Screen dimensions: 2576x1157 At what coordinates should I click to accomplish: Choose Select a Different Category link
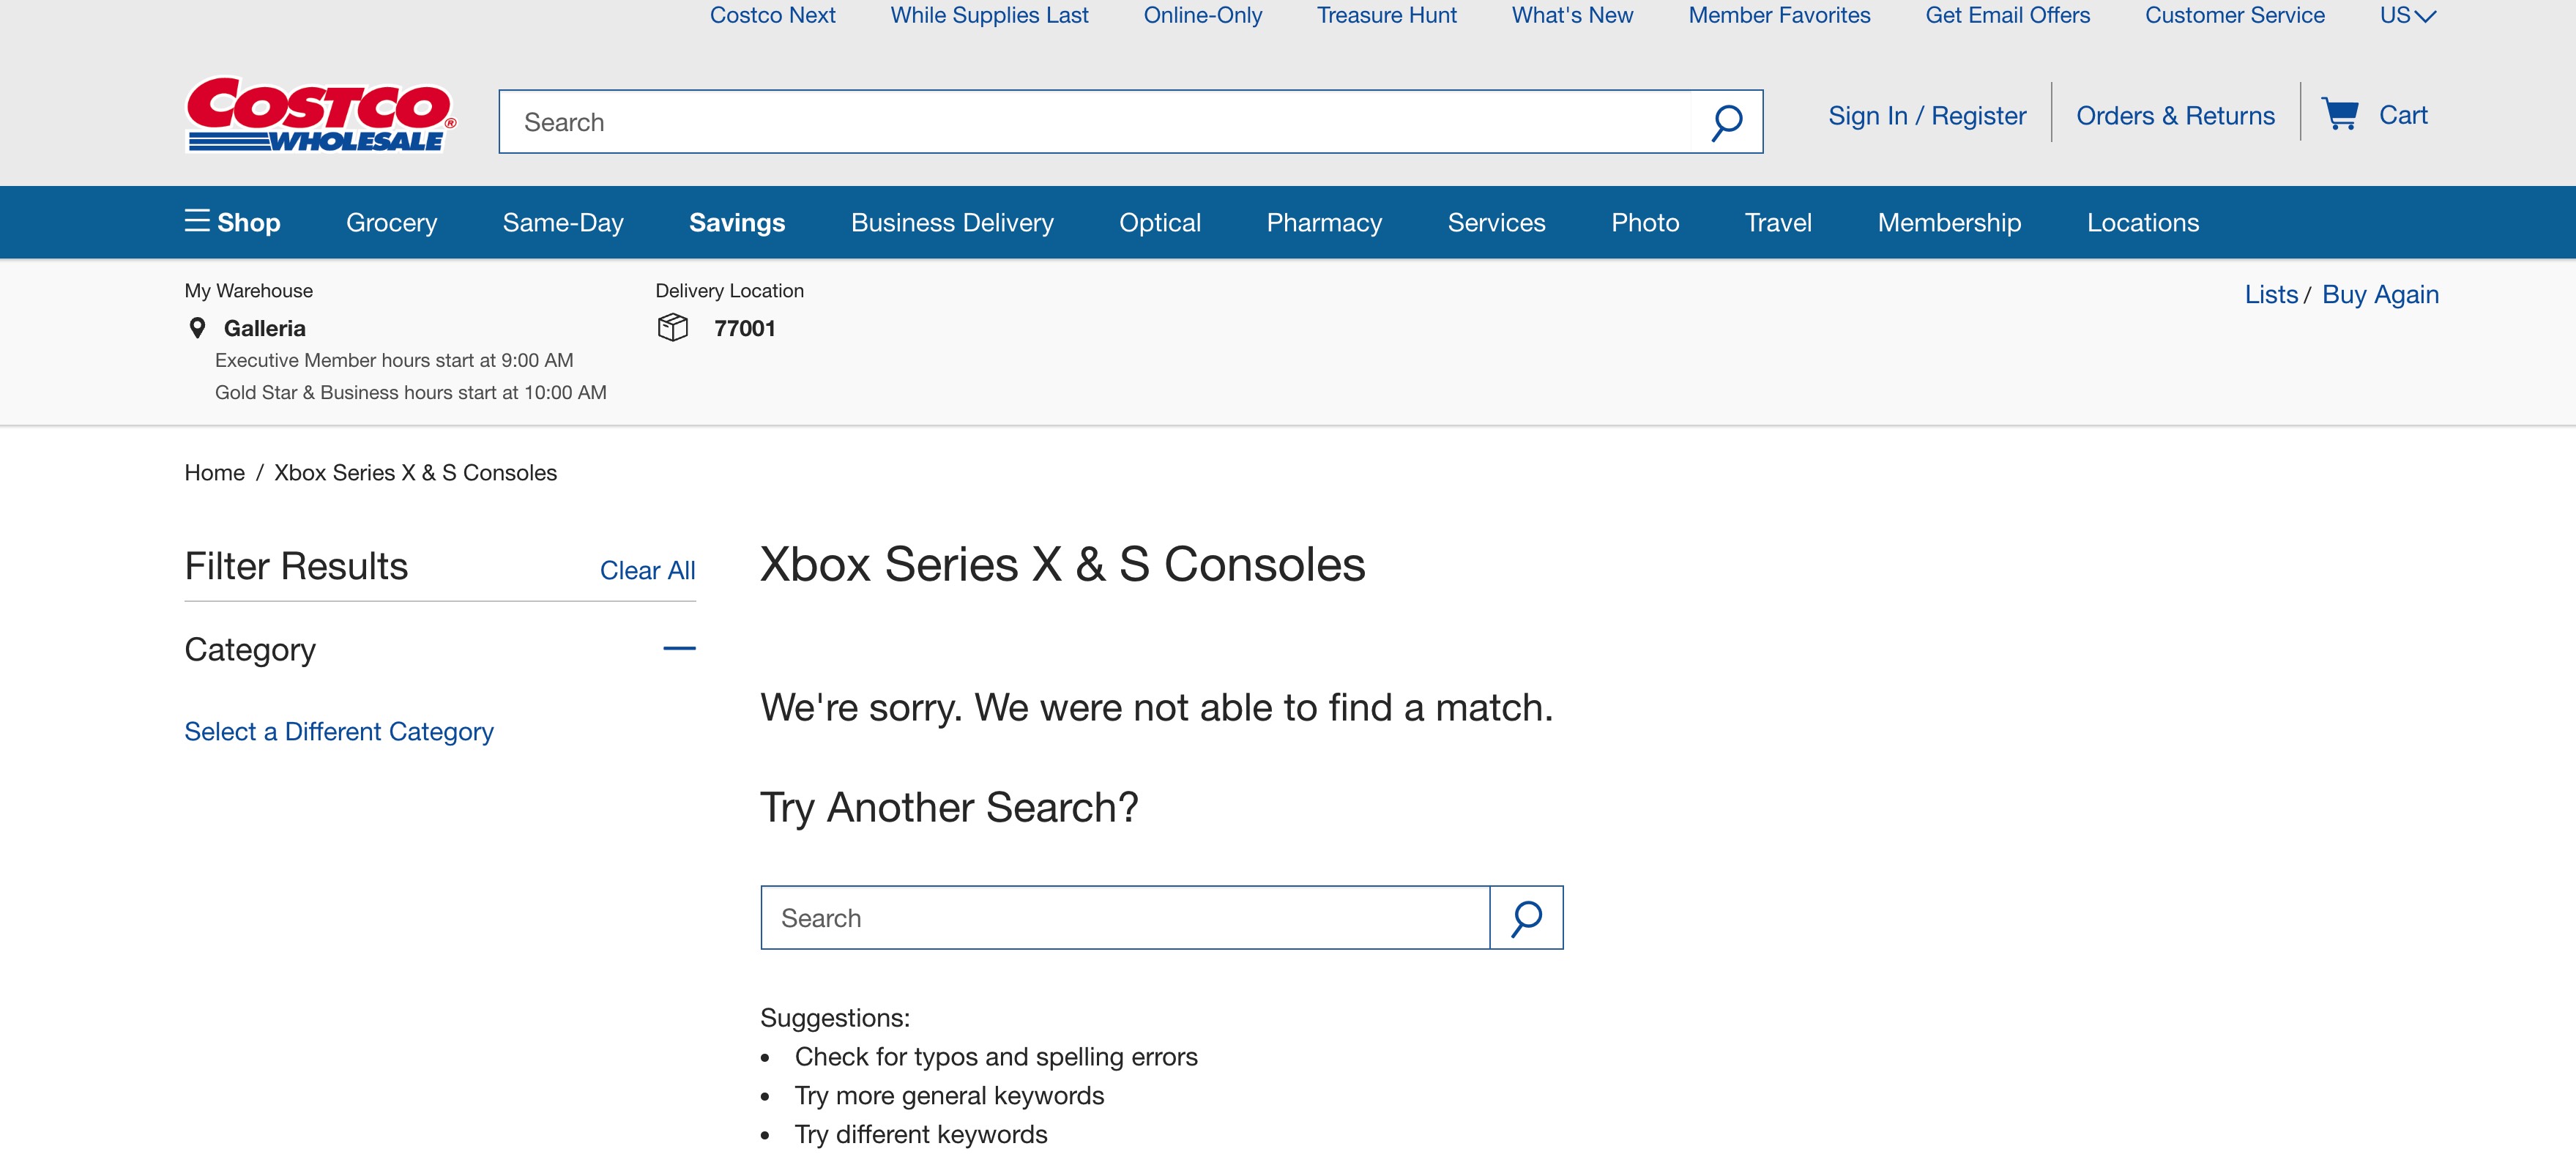(339, 731)
